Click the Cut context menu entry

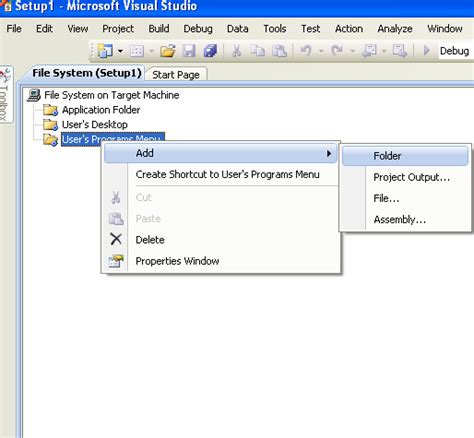tap(220, 197)
